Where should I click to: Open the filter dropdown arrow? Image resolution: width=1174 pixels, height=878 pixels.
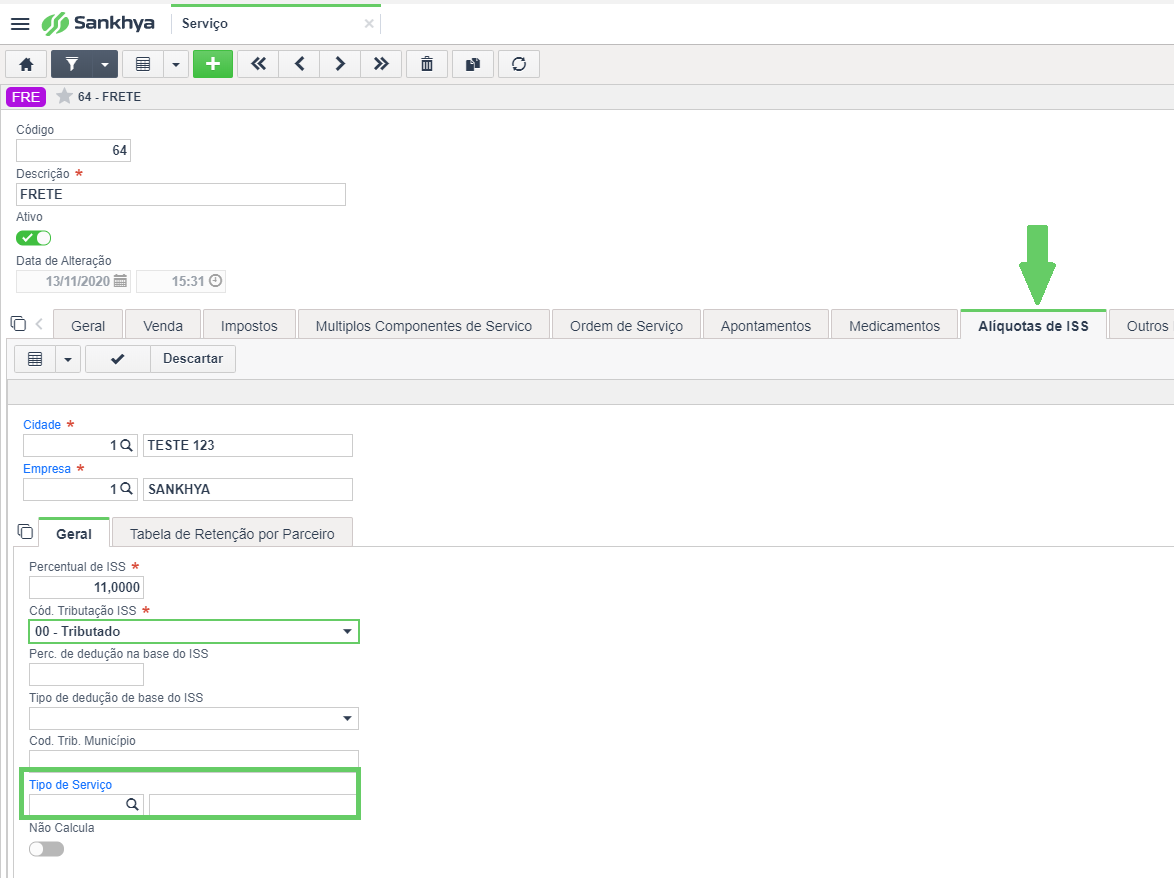(x=105, y=64)
